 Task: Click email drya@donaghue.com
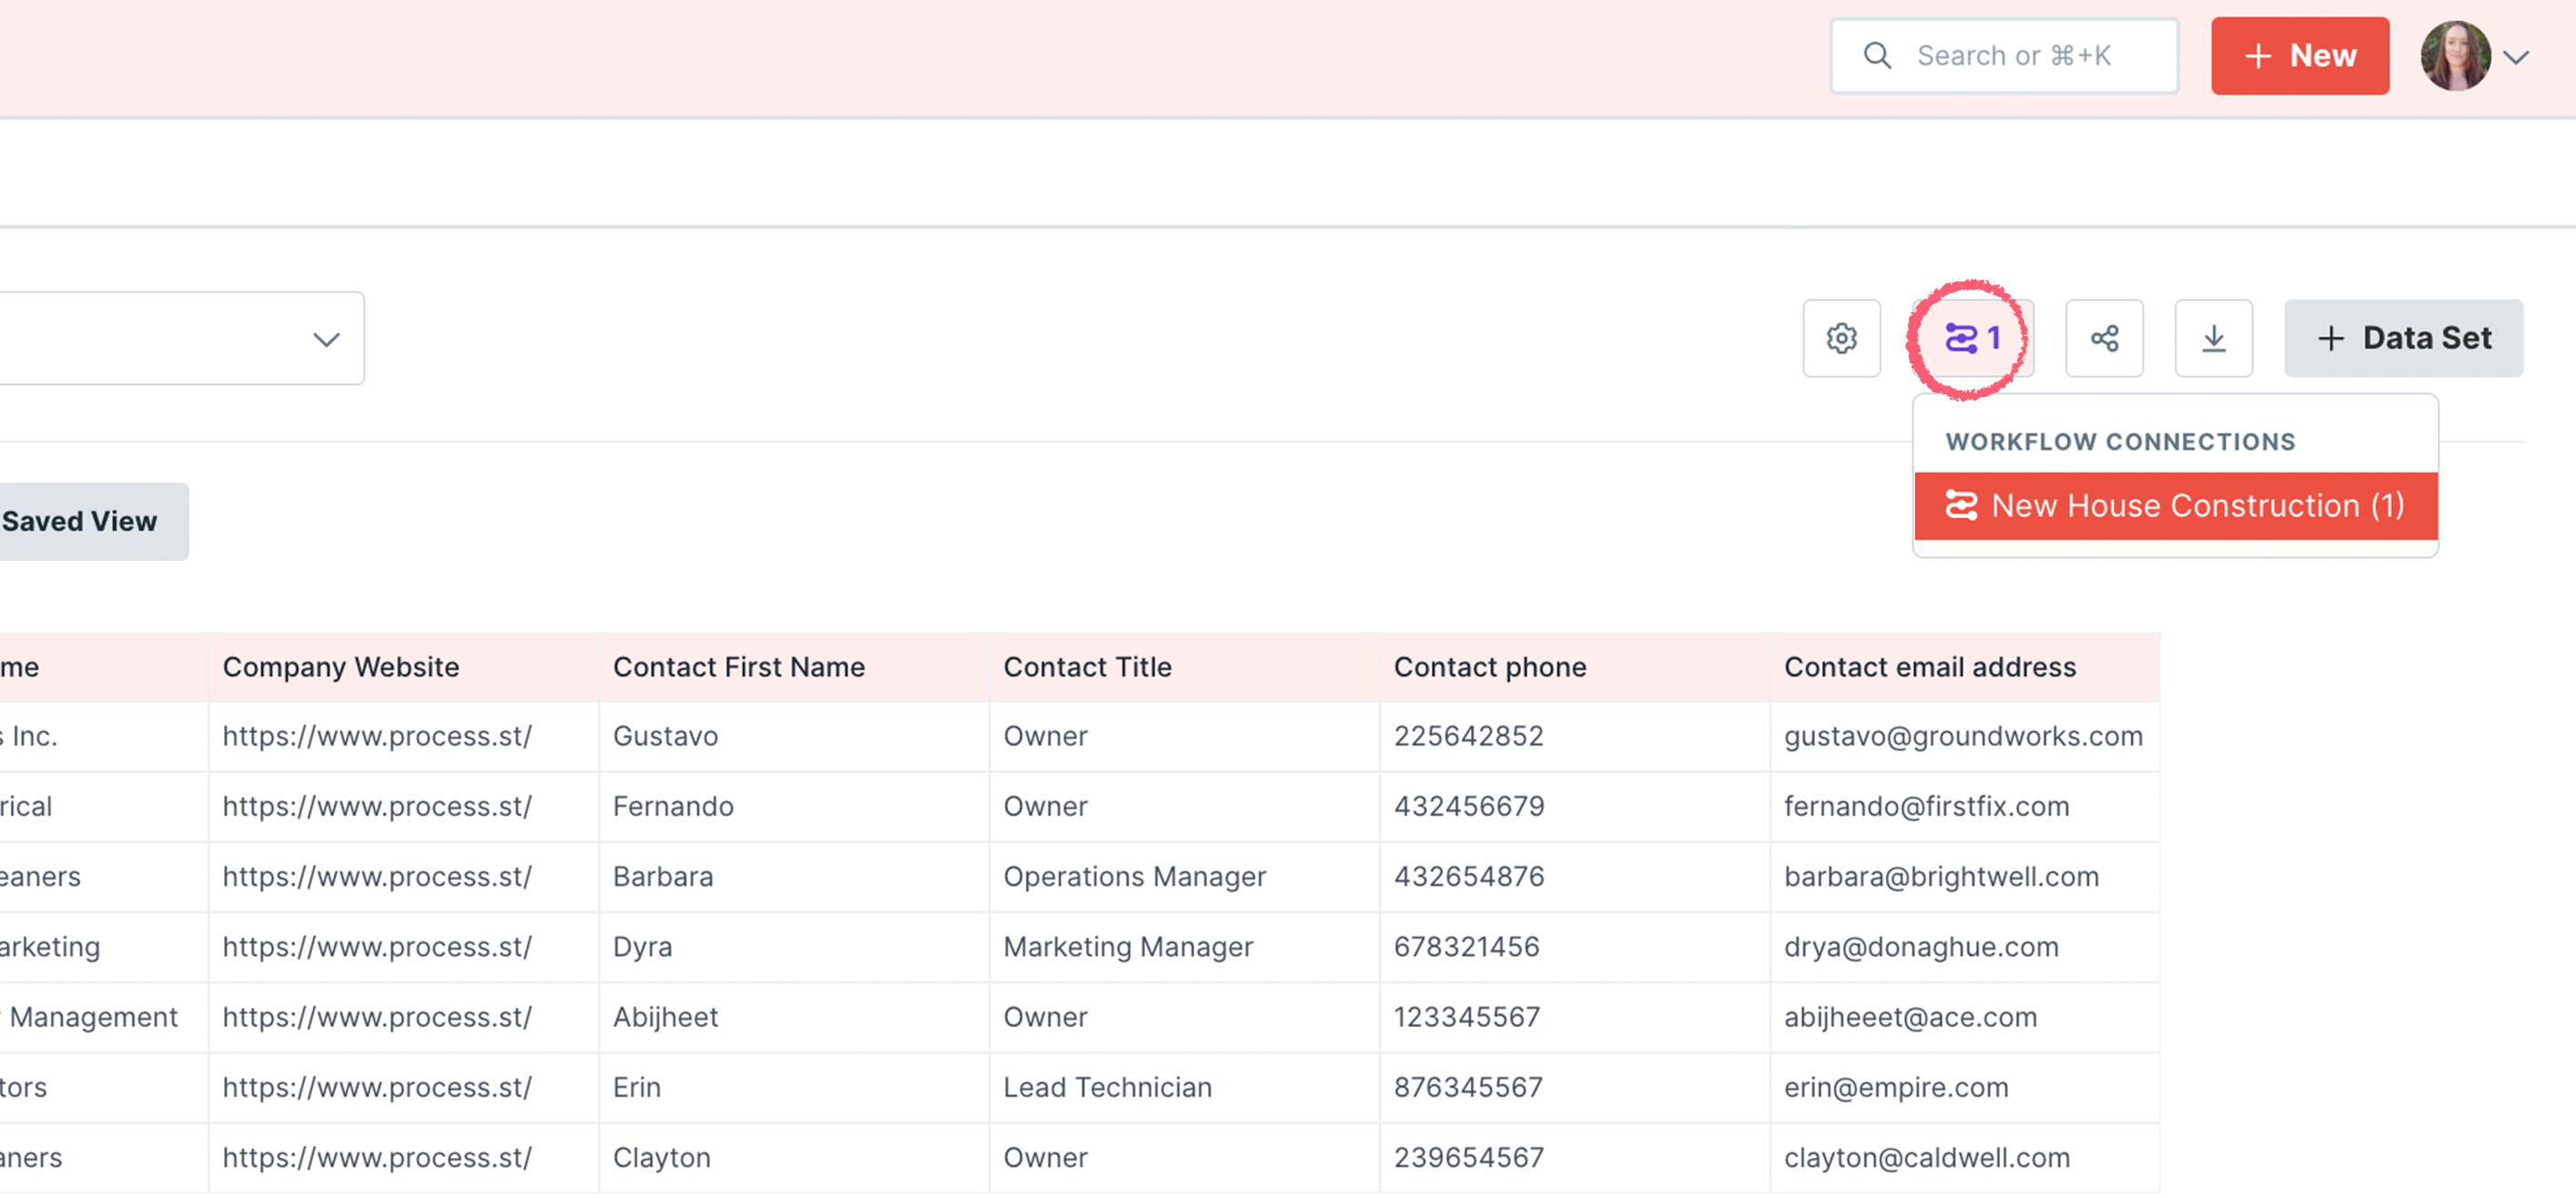(1921, 947)
